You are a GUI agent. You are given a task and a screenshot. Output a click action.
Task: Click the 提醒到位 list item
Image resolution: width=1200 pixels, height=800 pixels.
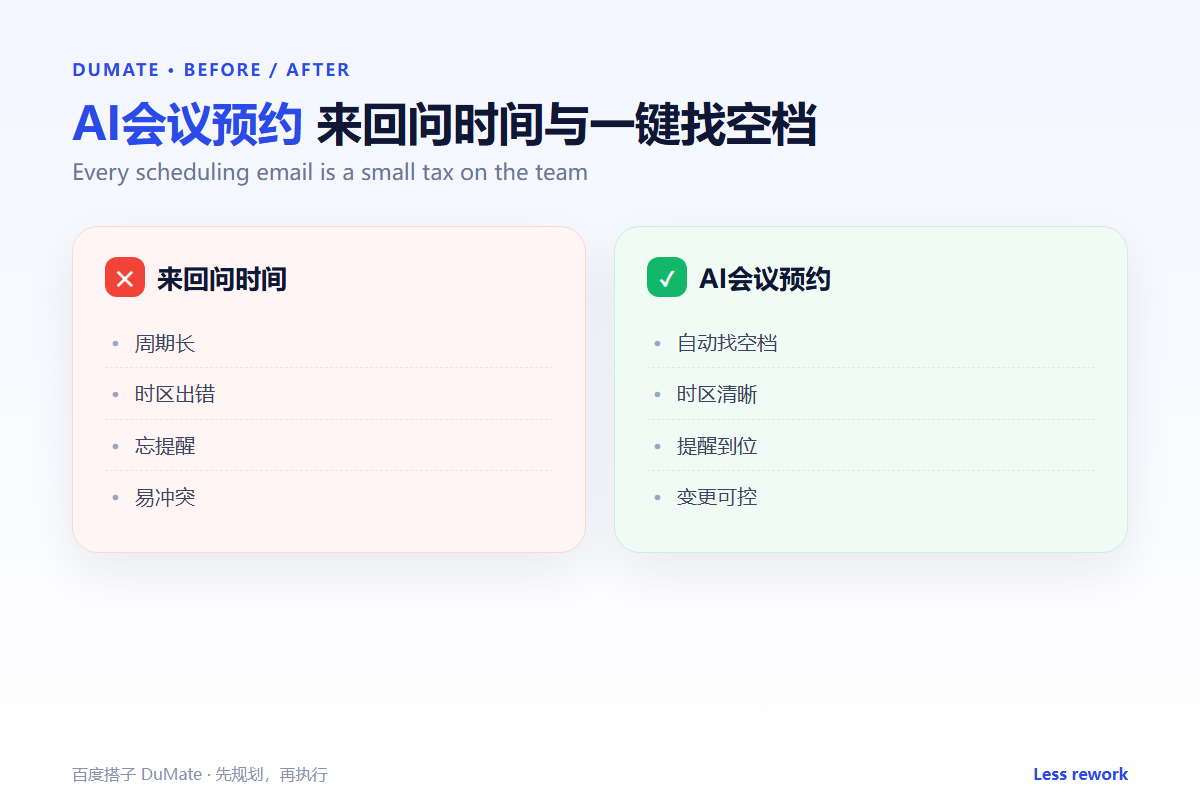pos(871,445)
